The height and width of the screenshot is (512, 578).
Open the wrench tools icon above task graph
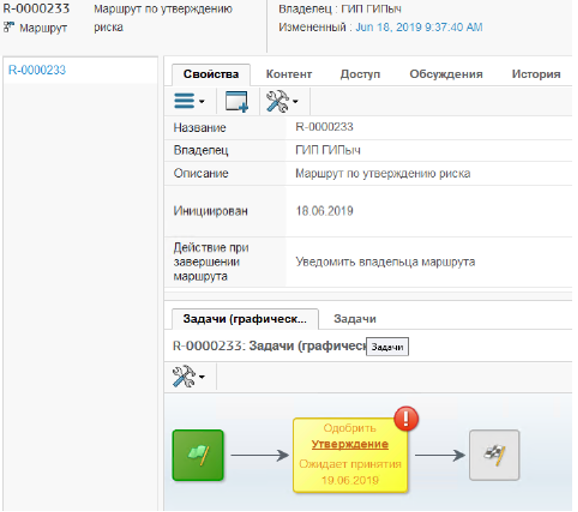pyautogui.click(x=184, y=377)
